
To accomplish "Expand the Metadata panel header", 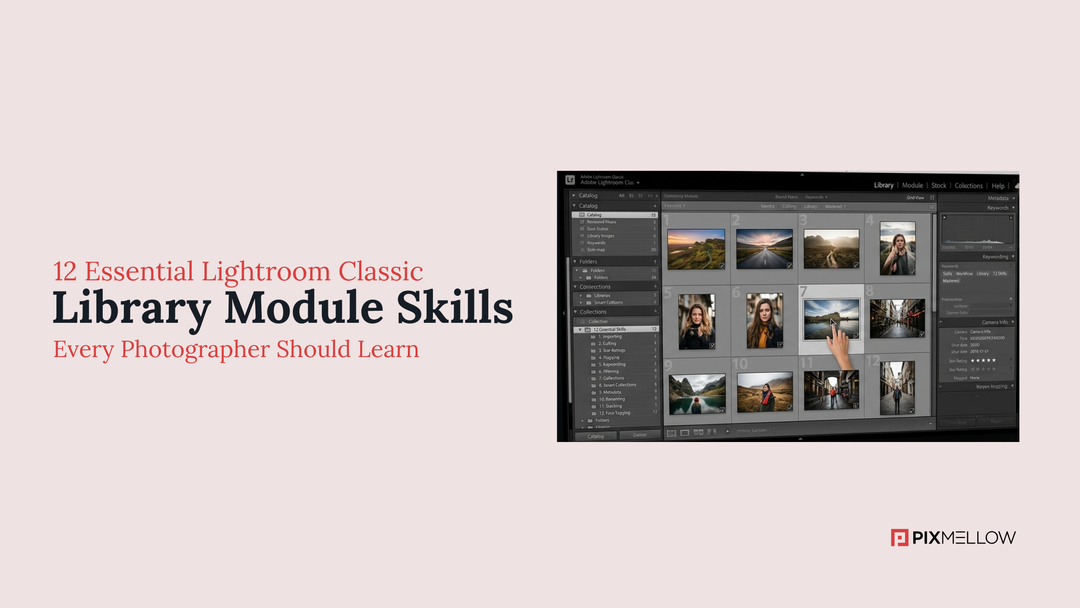I will [1013, 198].
